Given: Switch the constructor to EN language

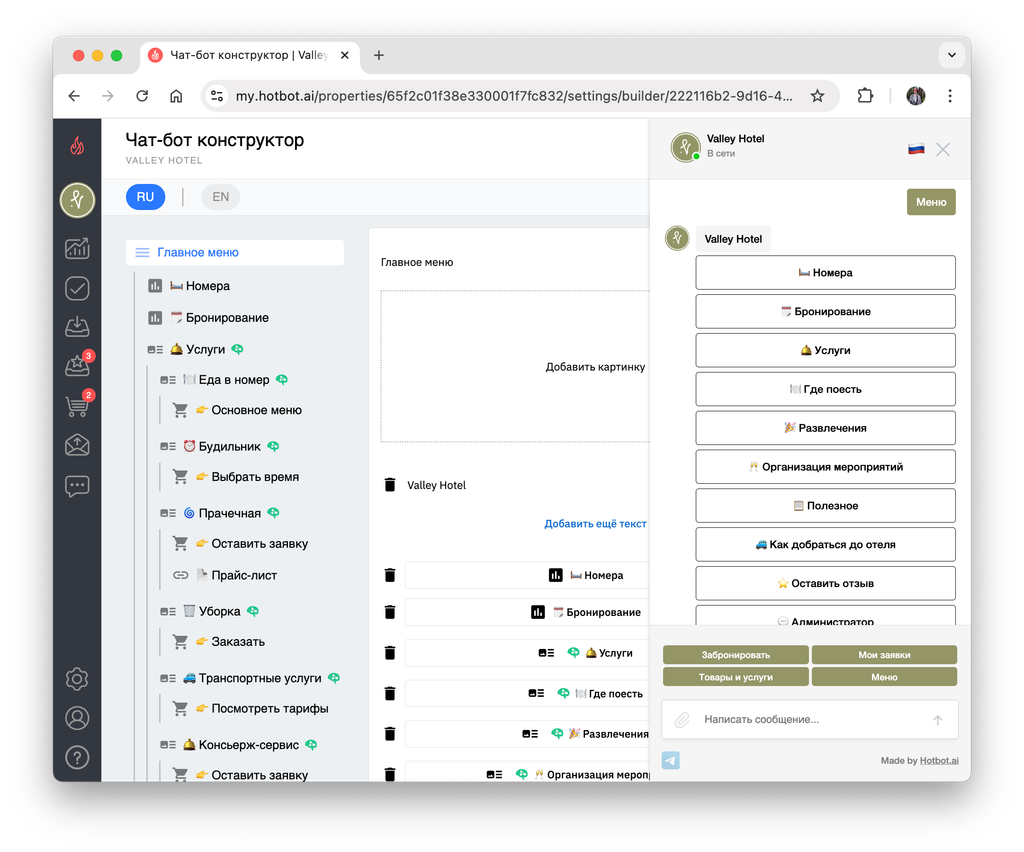Looking at the screenshot, I should [221, 197].
